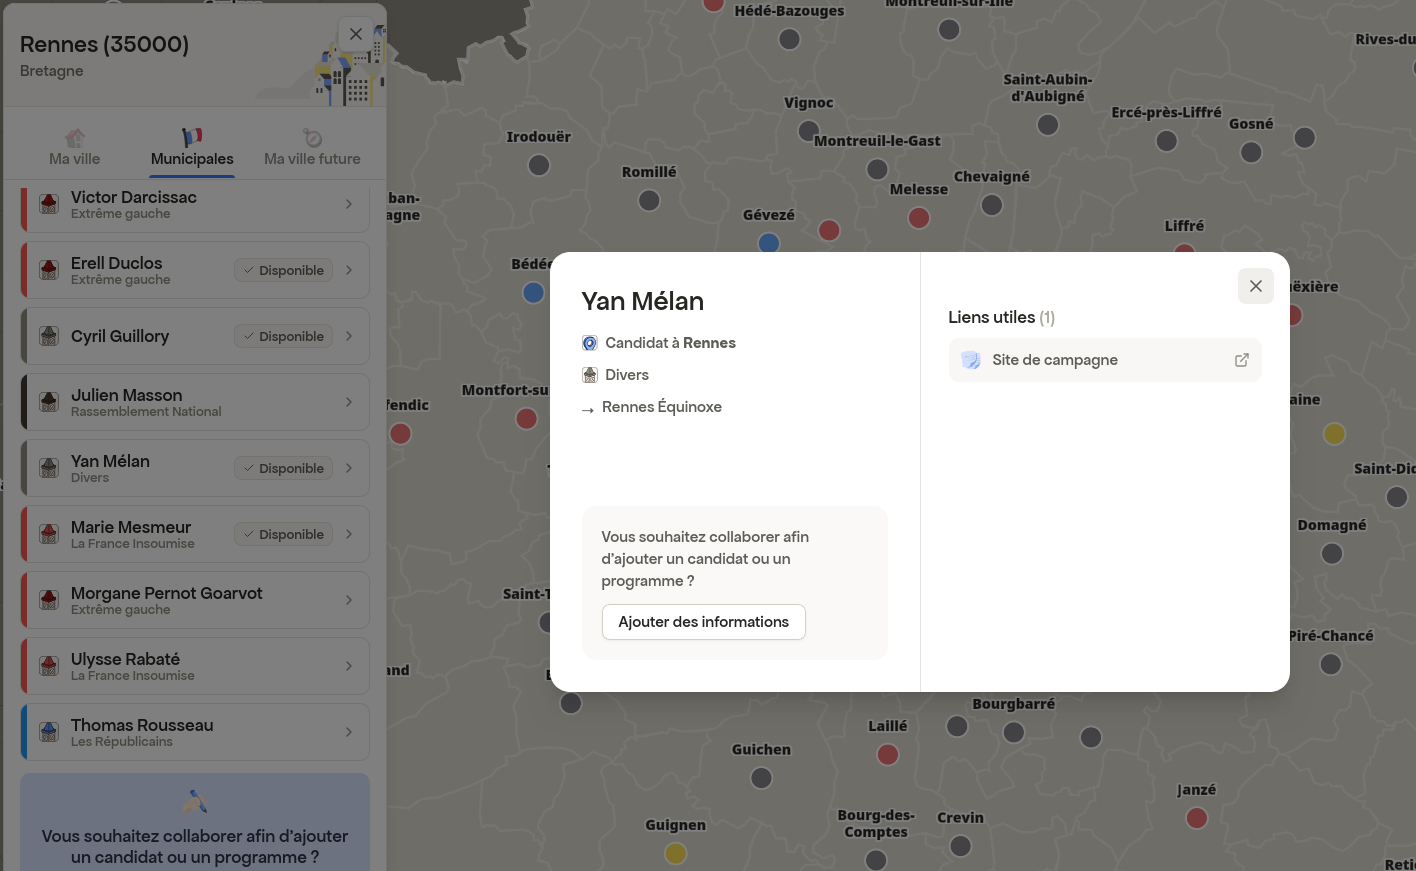
Task: Click the French flag Municipales icon
Action: coord(192,137)
